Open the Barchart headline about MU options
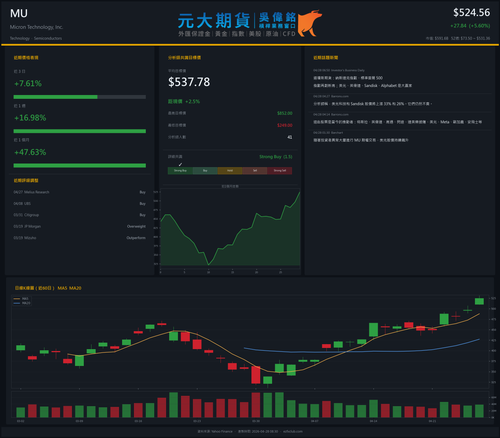 [x=361, y=140]
